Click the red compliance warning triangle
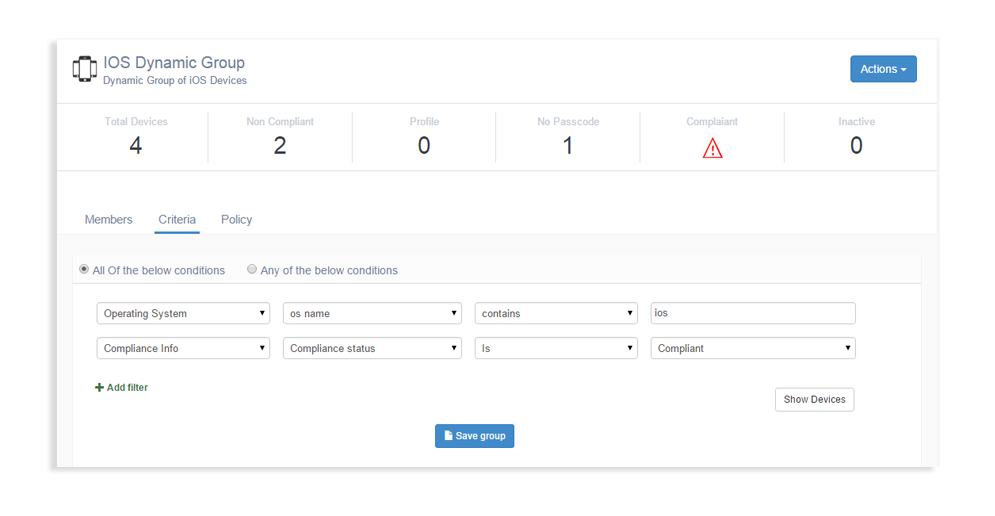This screenshot has width=995, height=516. (712, 148)
